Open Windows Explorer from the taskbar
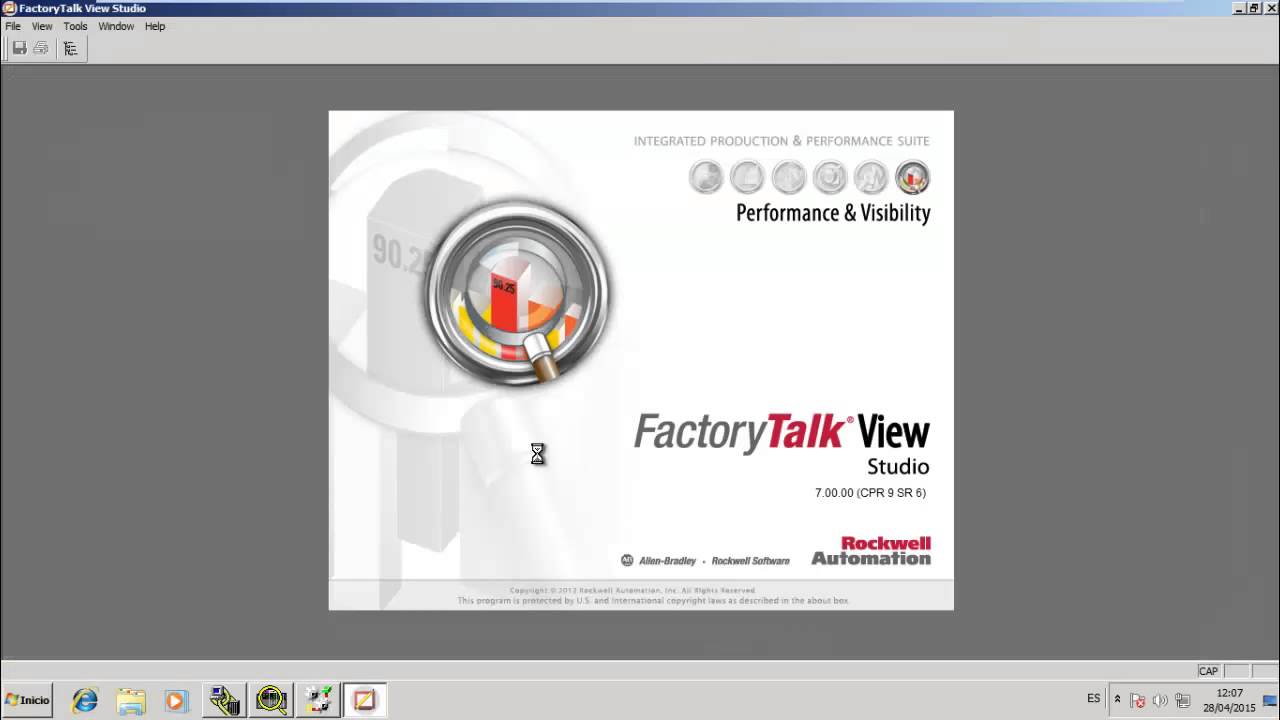 click(x=130, y=699)
